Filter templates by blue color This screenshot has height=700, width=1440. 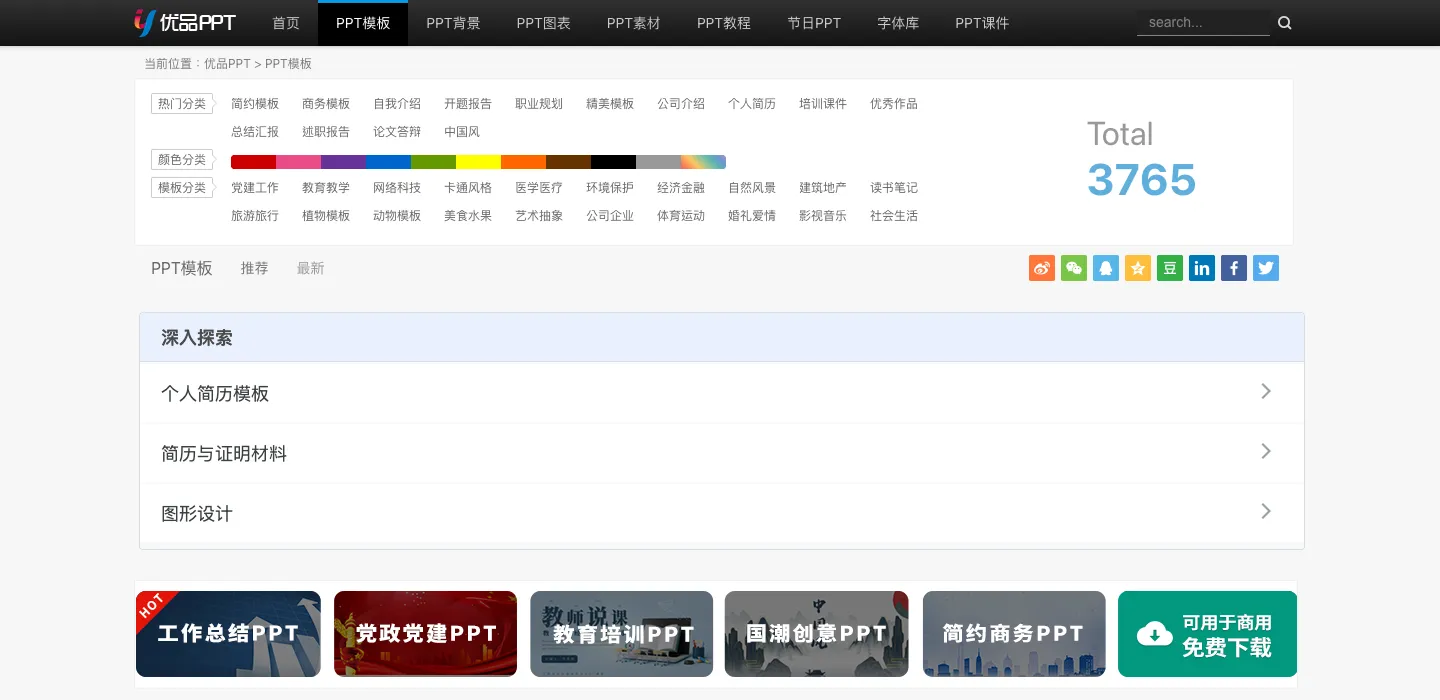pos(388,162)
